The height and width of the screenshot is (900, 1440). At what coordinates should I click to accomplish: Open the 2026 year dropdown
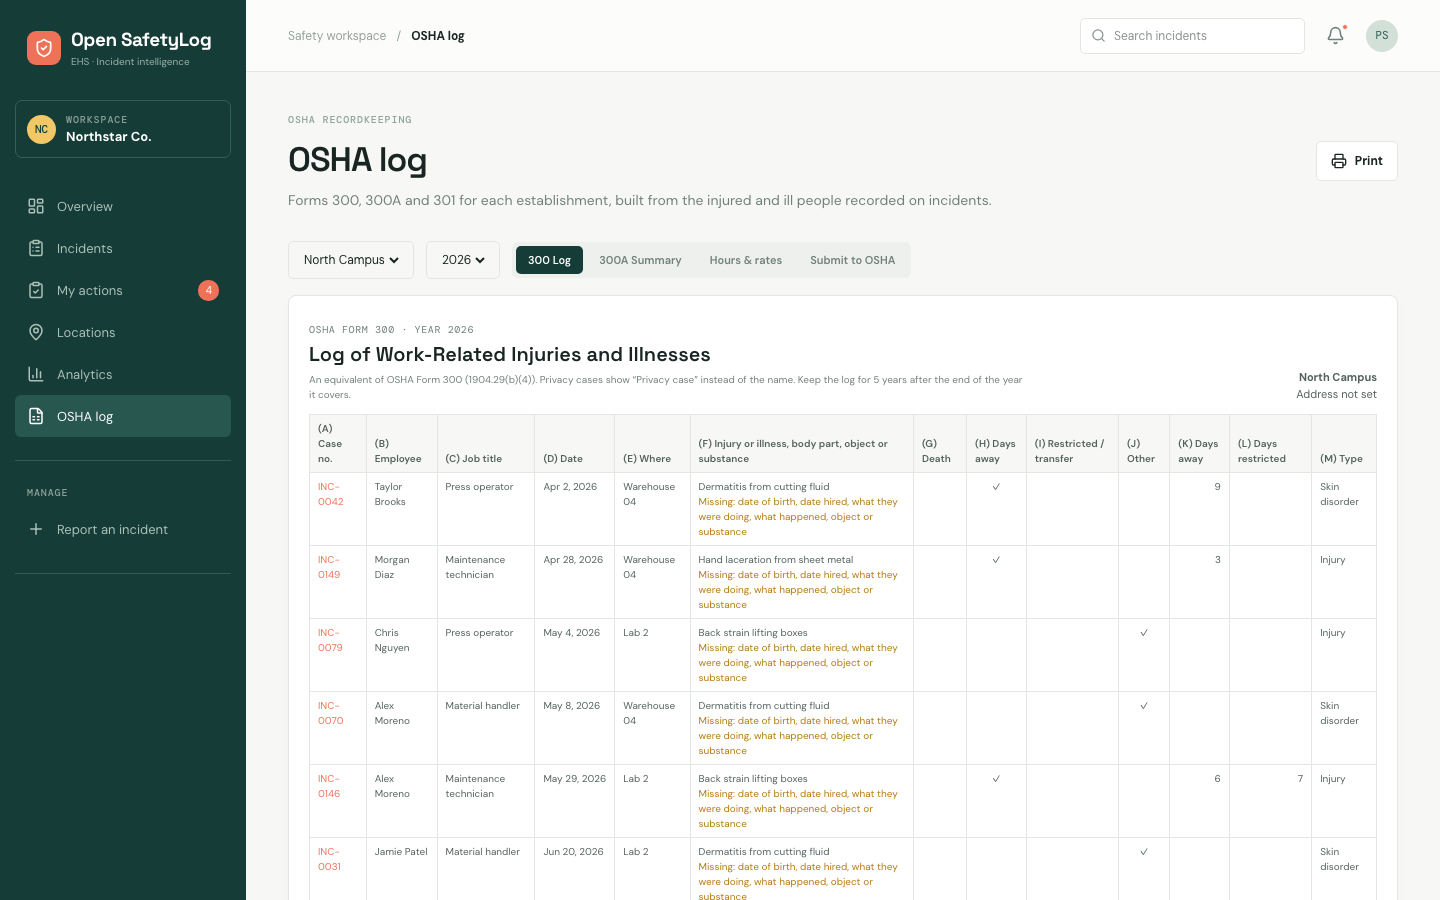coord(463,260)
